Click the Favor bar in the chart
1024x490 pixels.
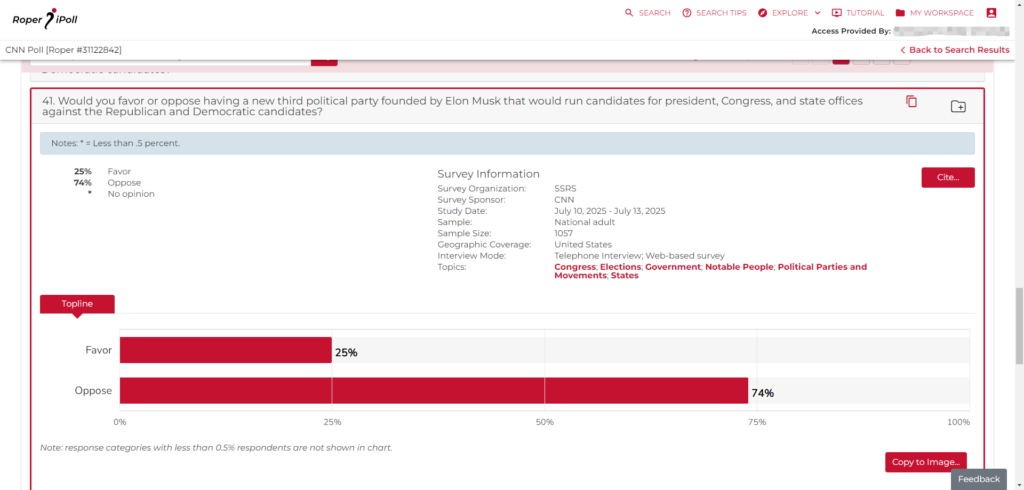tap(225, 350)
